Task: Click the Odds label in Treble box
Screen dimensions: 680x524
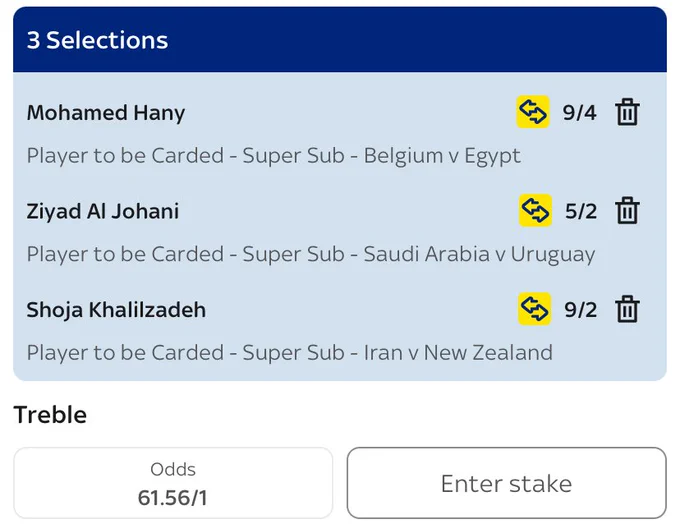Action: [173, 469]
